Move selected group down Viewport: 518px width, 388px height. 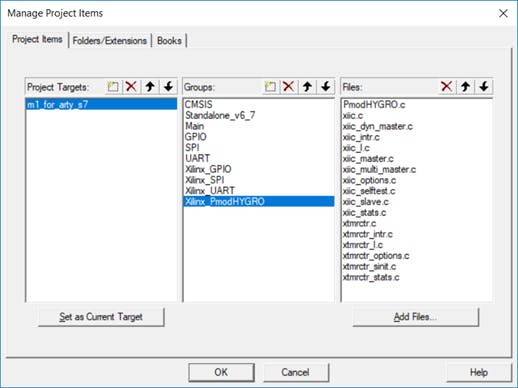[326, 87]
